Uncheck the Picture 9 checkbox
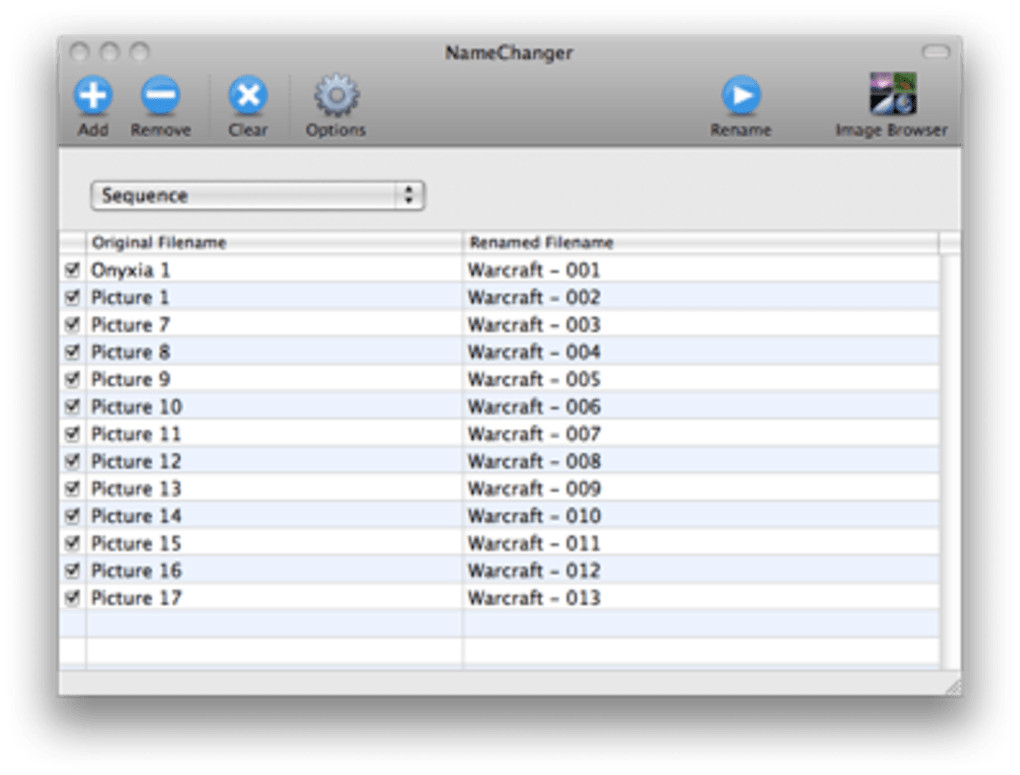 72,379
